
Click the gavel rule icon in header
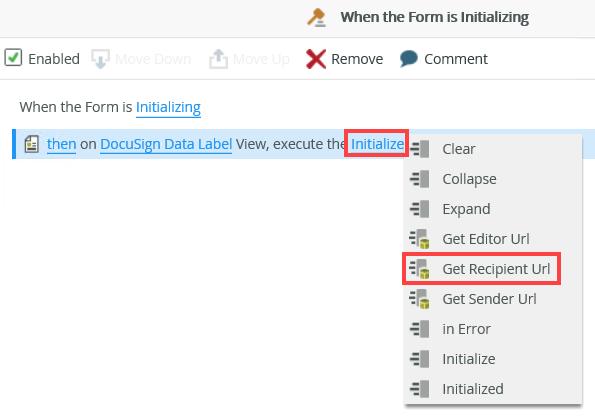click(x=316, y=17)
